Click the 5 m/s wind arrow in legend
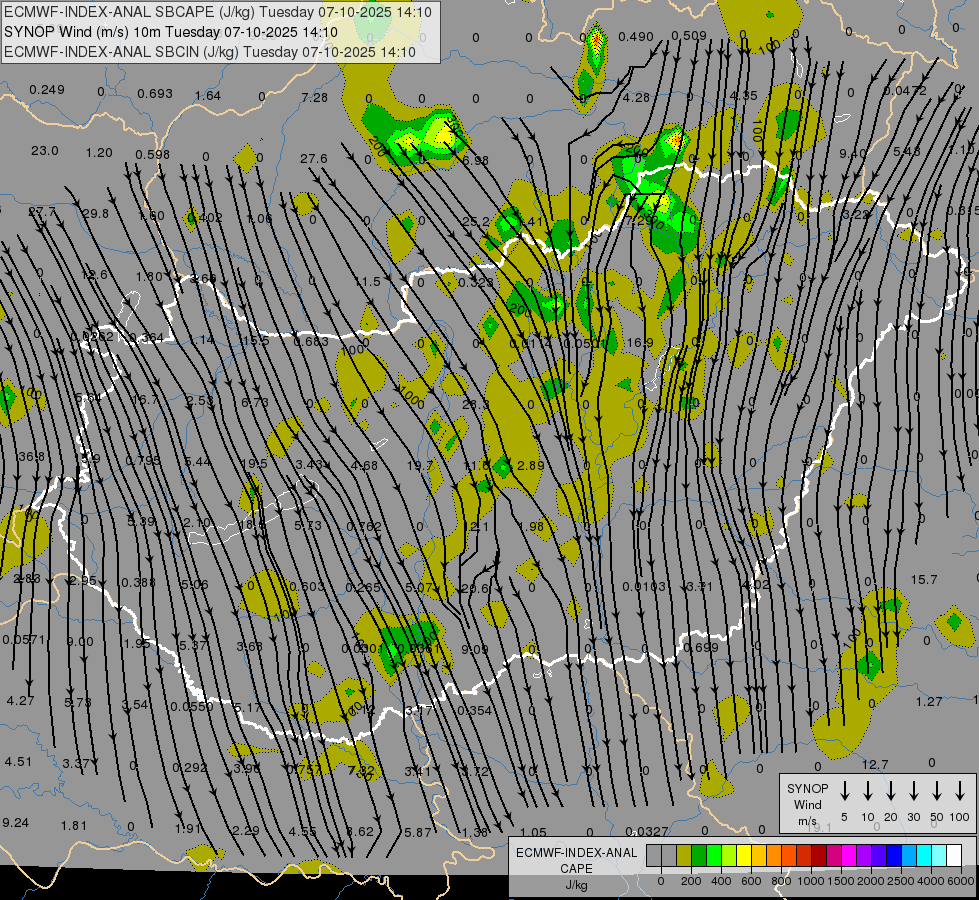This screenshot has width=979, height=900. (x=845, y=791)
